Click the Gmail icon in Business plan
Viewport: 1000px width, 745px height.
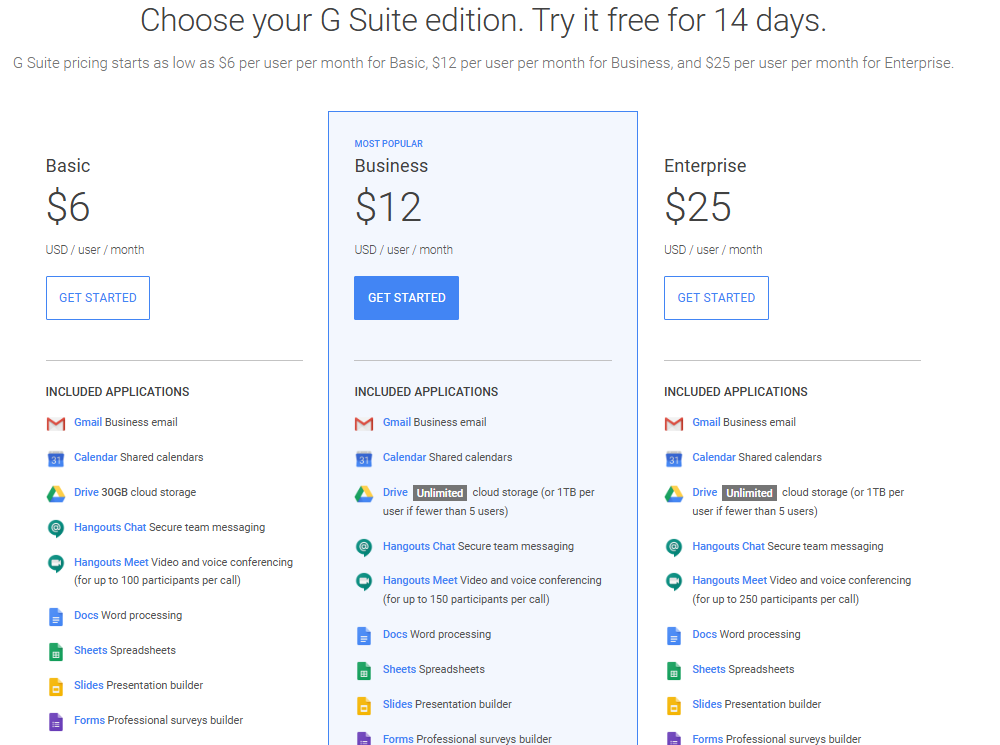pyautogui.click(x=364, y=424)
